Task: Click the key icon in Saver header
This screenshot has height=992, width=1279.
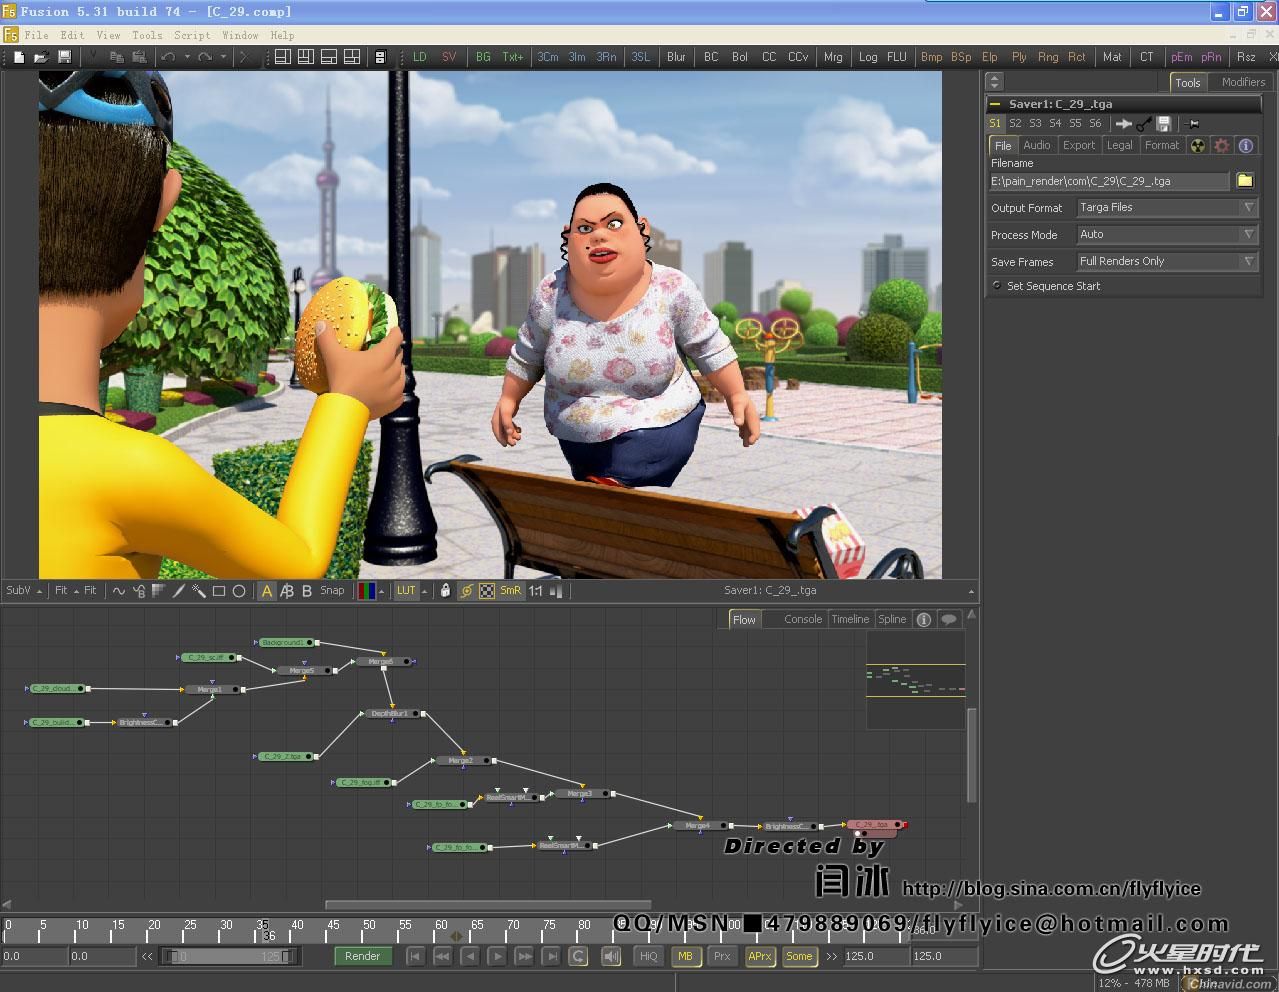Action: 1144,124
